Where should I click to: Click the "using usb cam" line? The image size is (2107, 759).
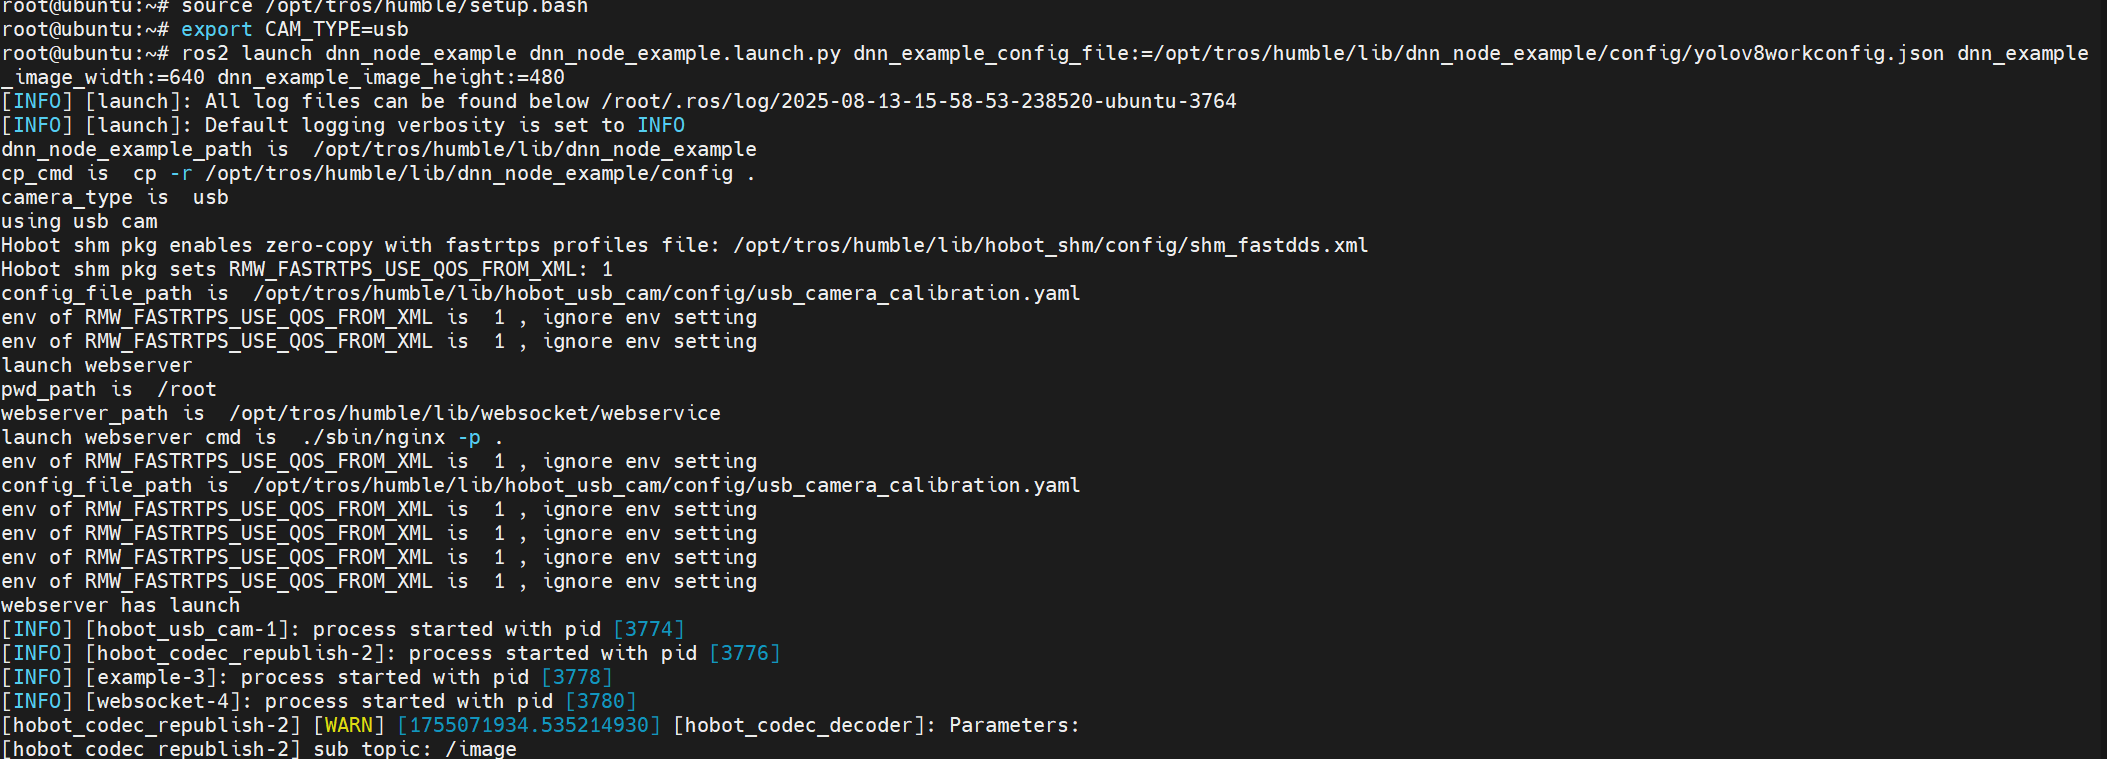[x=79, y=221]
